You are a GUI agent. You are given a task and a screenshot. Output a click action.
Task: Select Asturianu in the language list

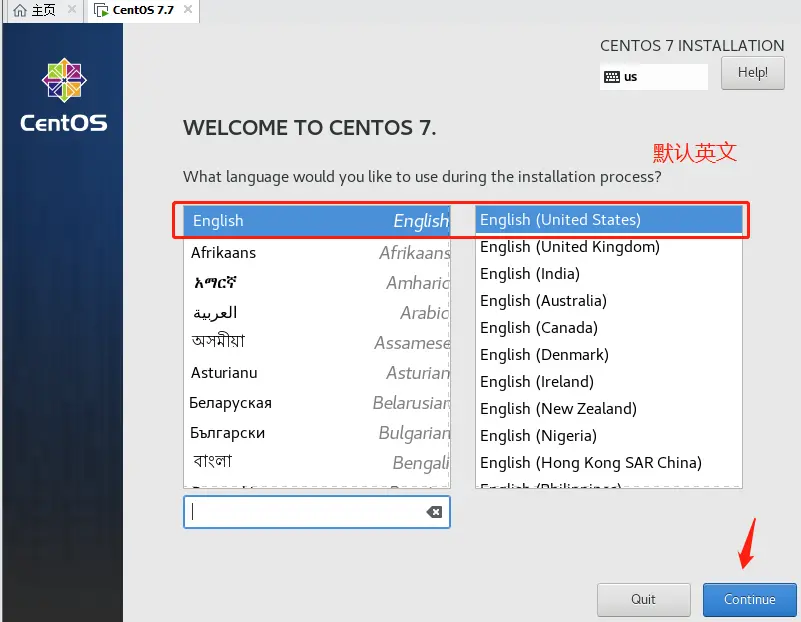tap(317, 373)
